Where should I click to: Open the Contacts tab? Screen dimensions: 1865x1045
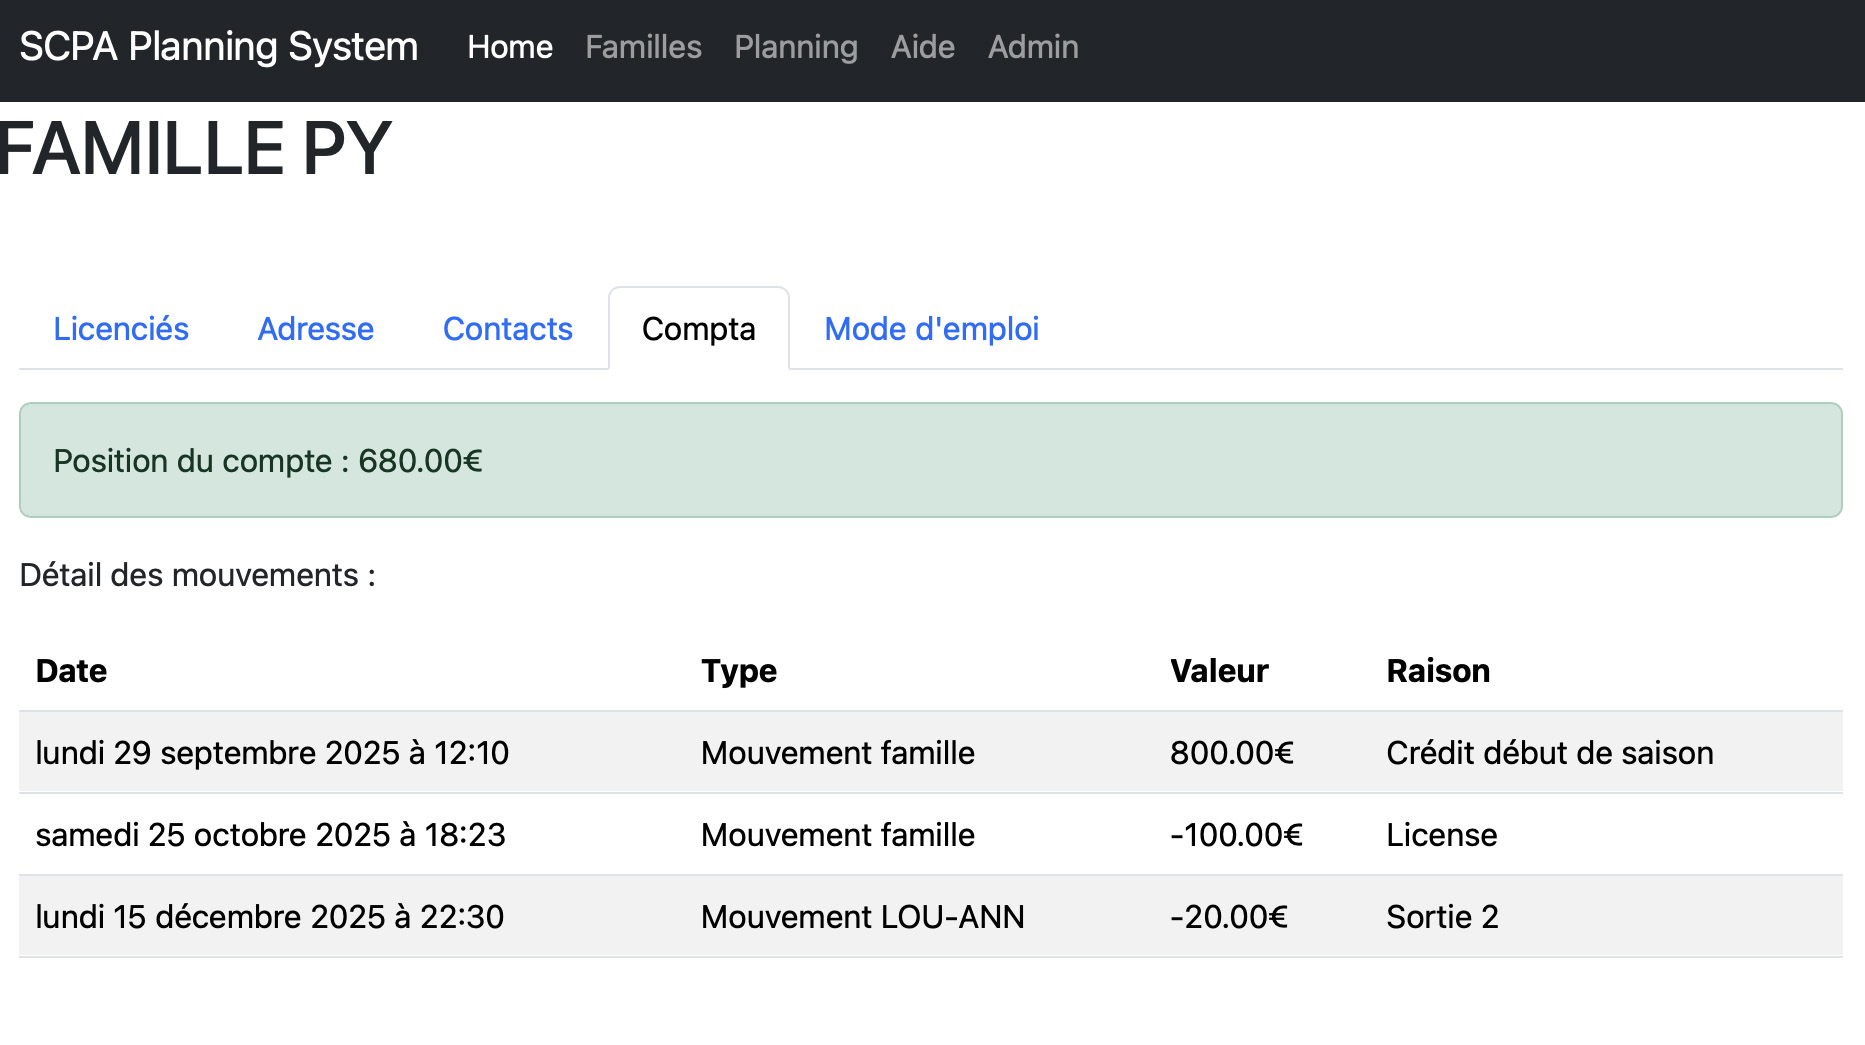pos(507,329)
